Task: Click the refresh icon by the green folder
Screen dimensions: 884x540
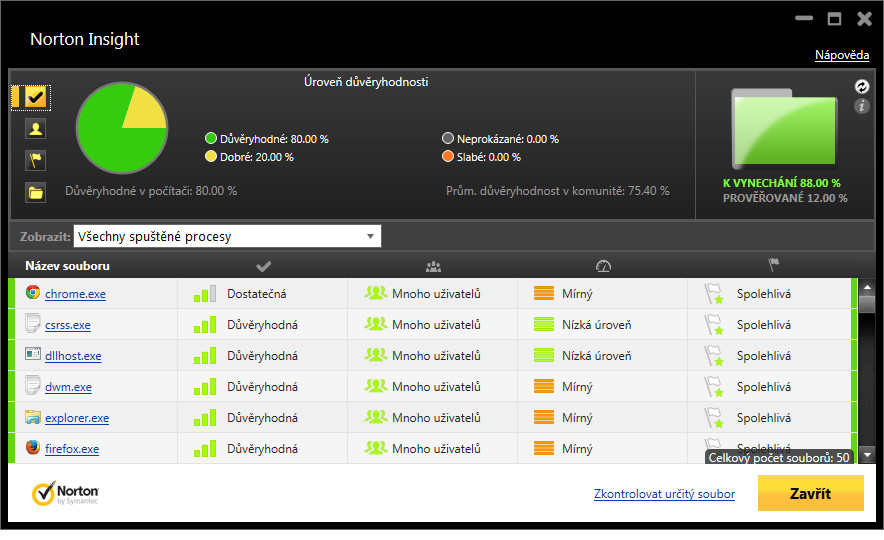Action: pos(861,86)
